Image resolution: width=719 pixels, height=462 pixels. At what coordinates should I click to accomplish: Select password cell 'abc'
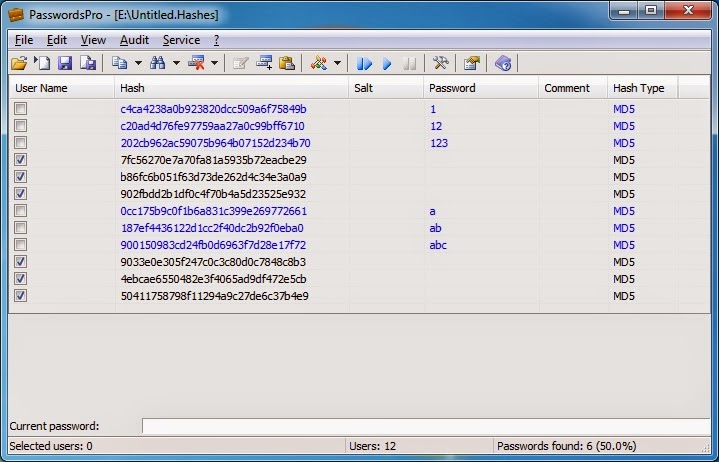click(438, 245)
